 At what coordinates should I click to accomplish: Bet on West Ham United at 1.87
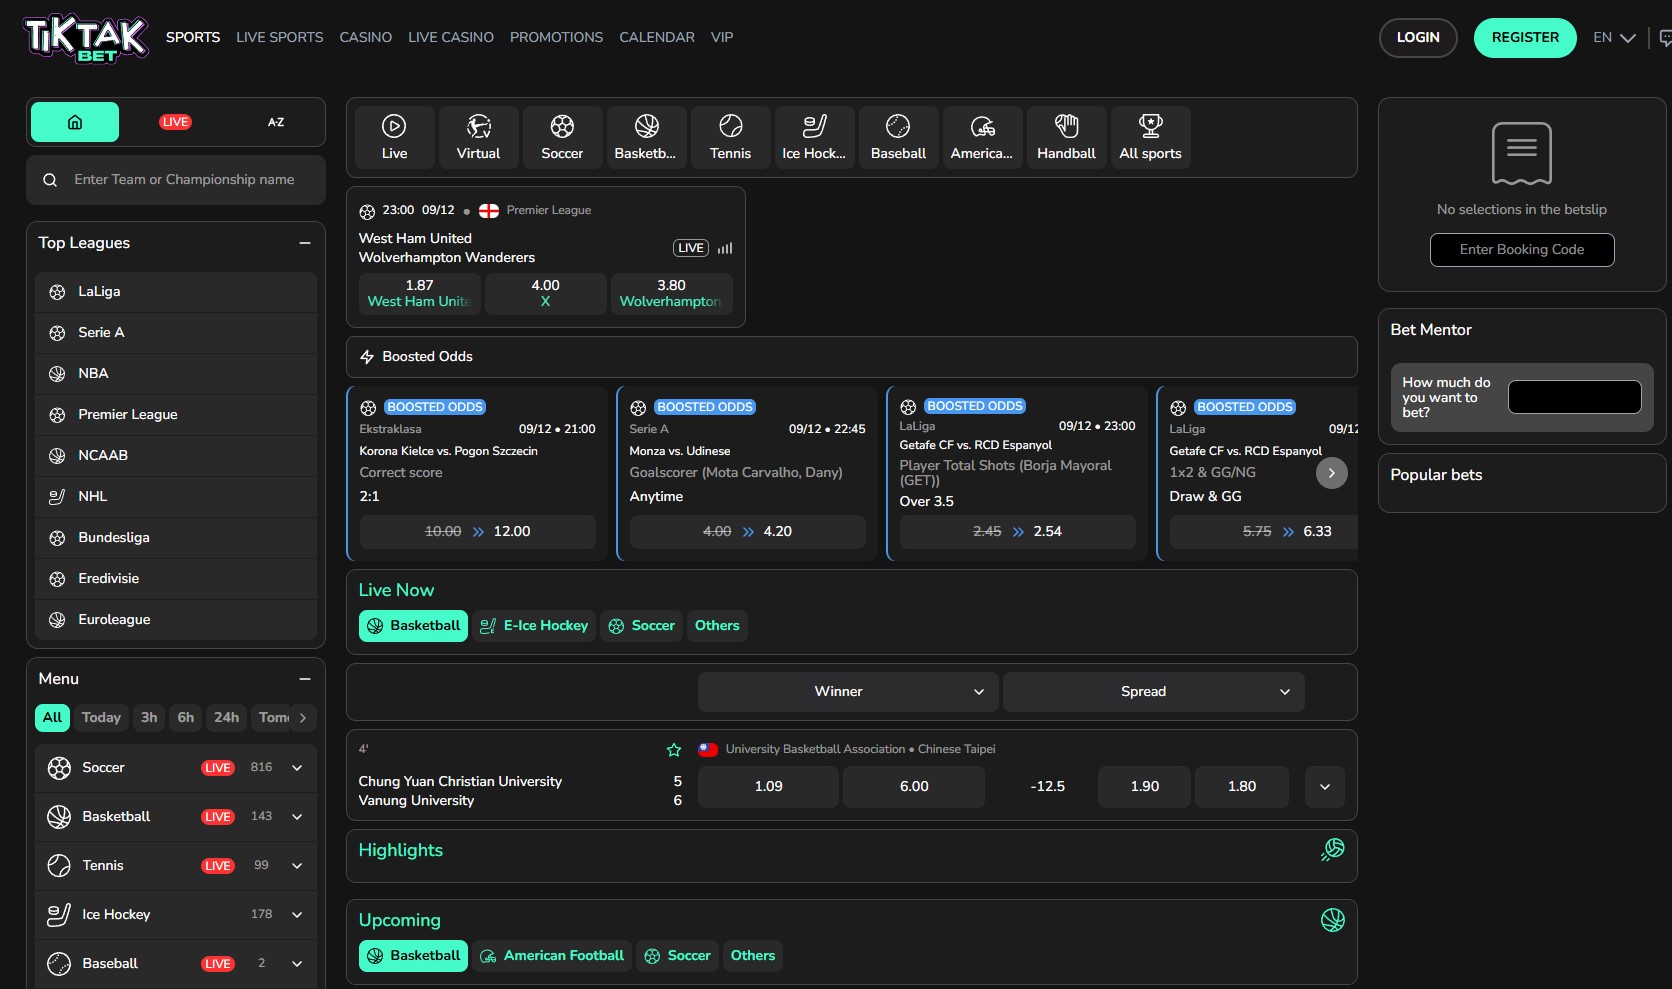(419, 294)
